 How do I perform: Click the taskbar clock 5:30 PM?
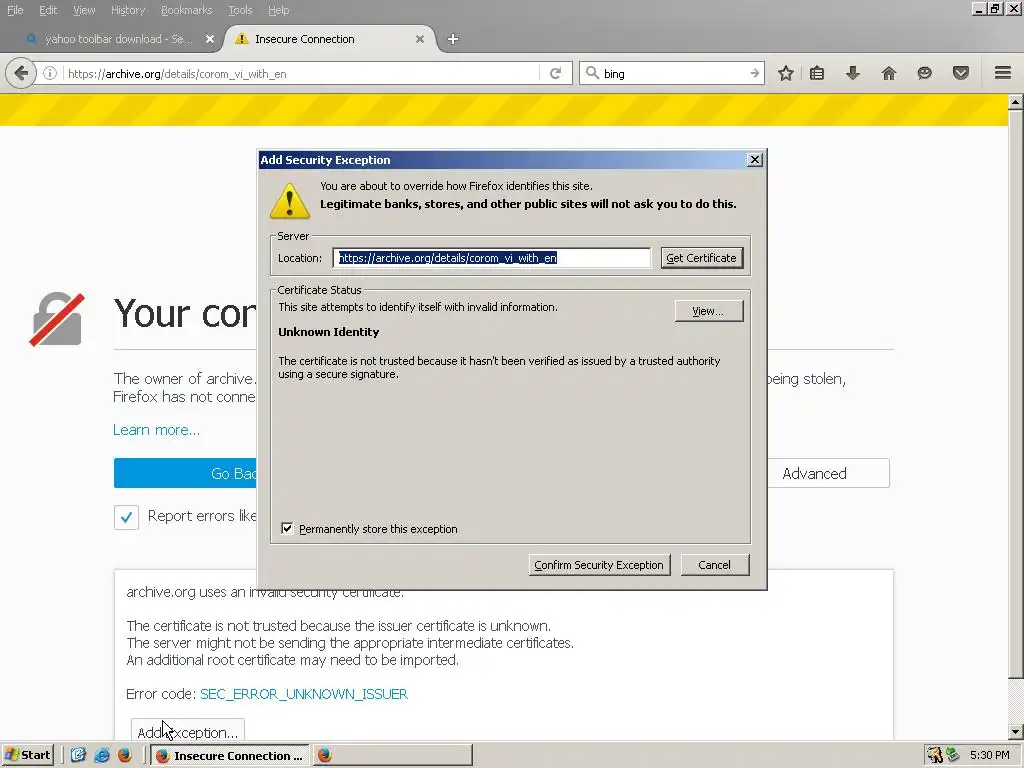click(x=989, y=755)
